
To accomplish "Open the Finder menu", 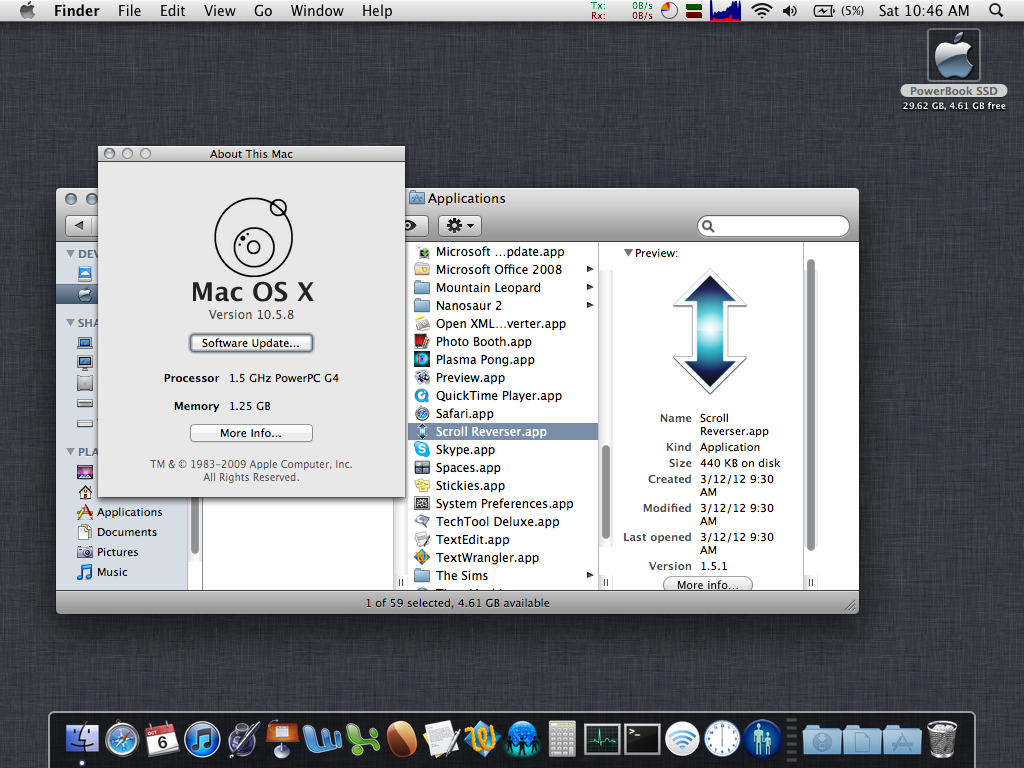I will click(x=76, y=10).
